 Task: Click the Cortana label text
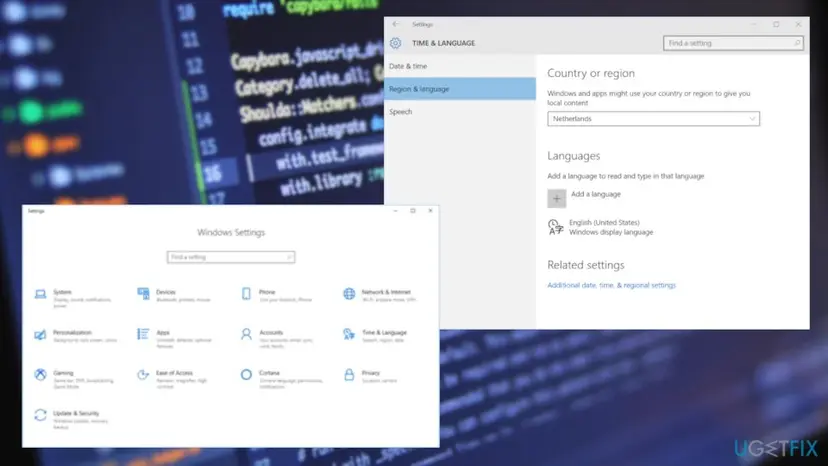[x=269, y=373]
